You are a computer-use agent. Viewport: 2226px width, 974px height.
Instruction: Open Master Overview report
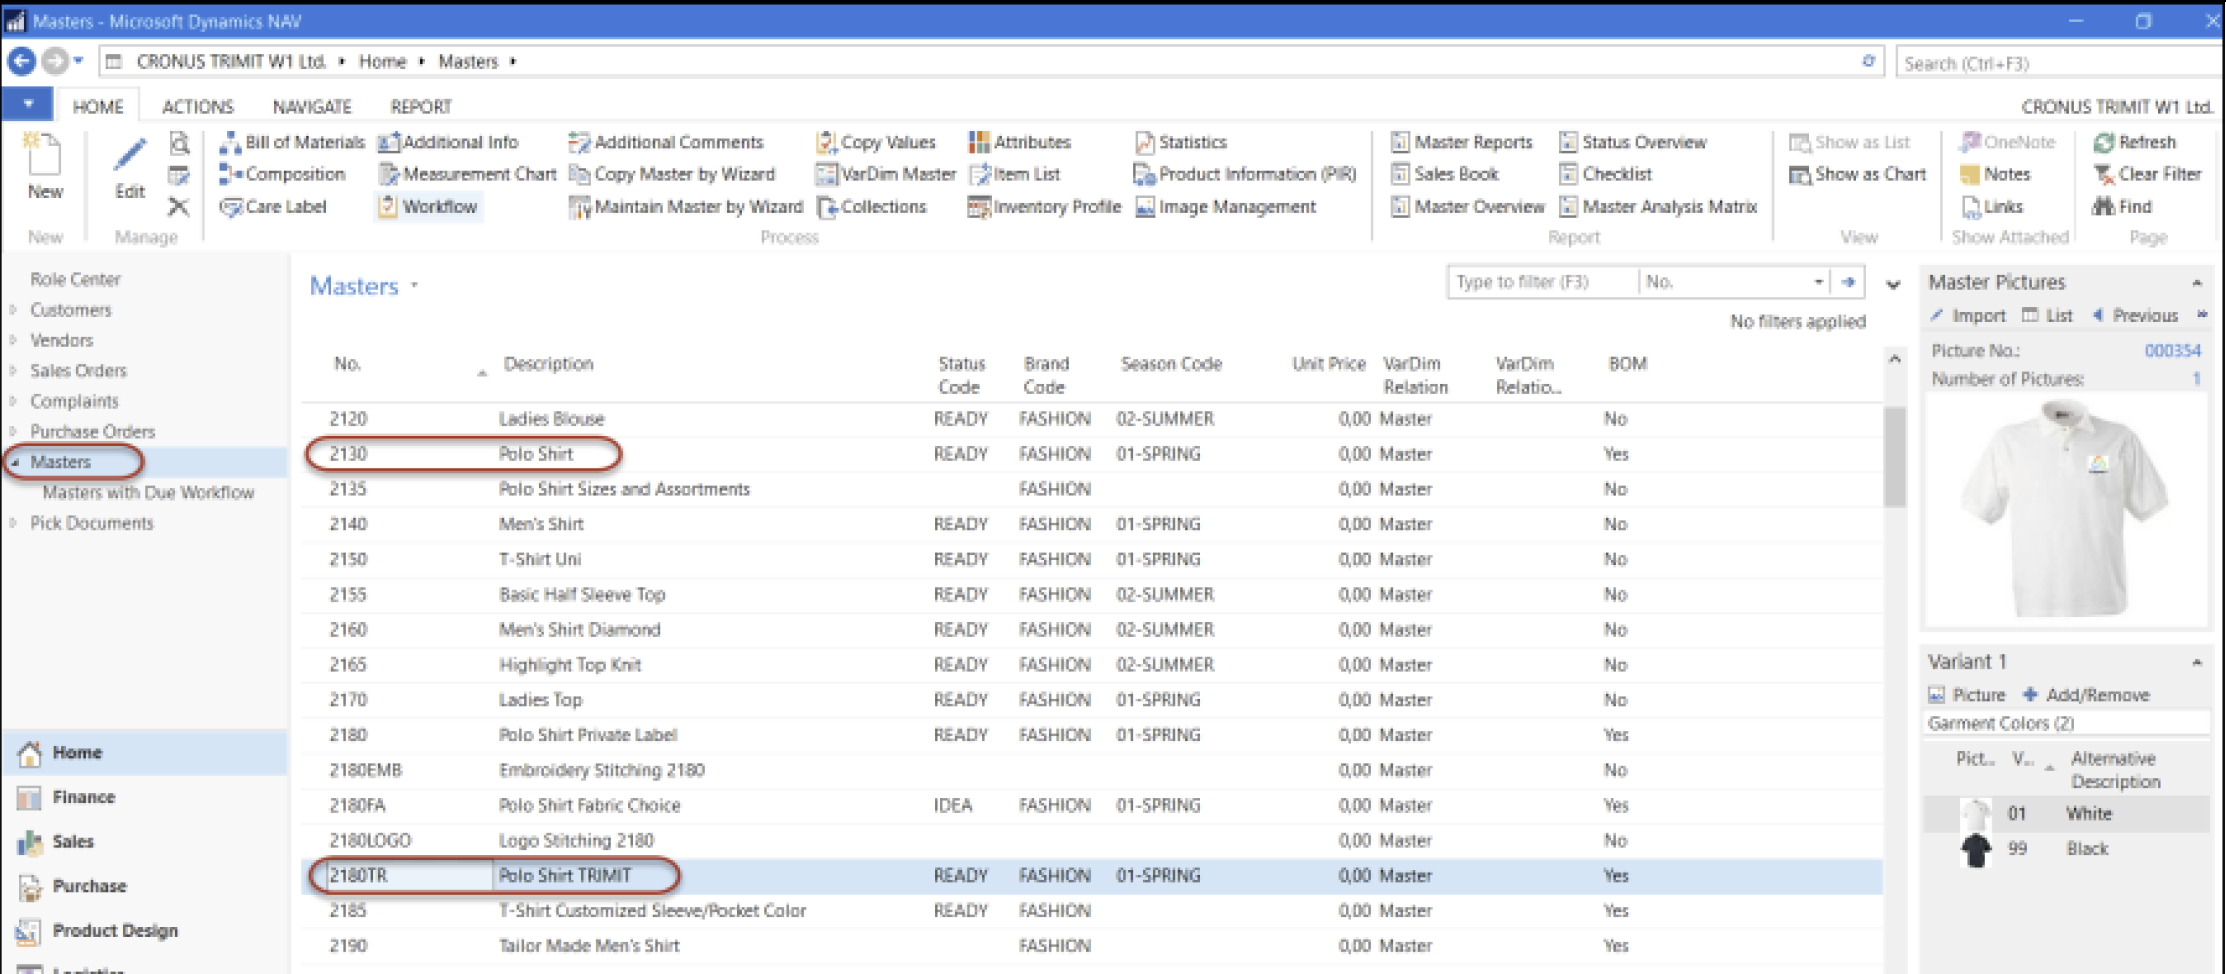coord(1468,207)
